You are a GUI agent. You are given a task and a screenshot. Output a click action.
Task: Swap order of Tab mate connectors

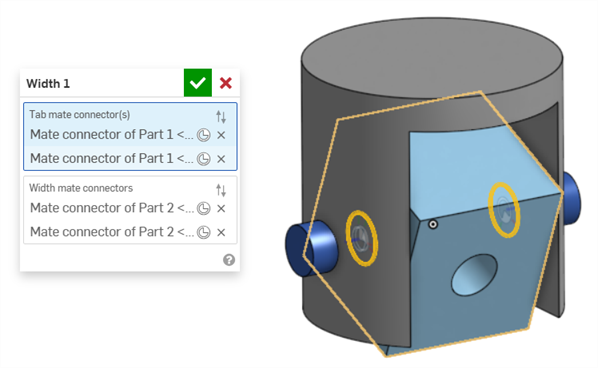click(221, 116)
